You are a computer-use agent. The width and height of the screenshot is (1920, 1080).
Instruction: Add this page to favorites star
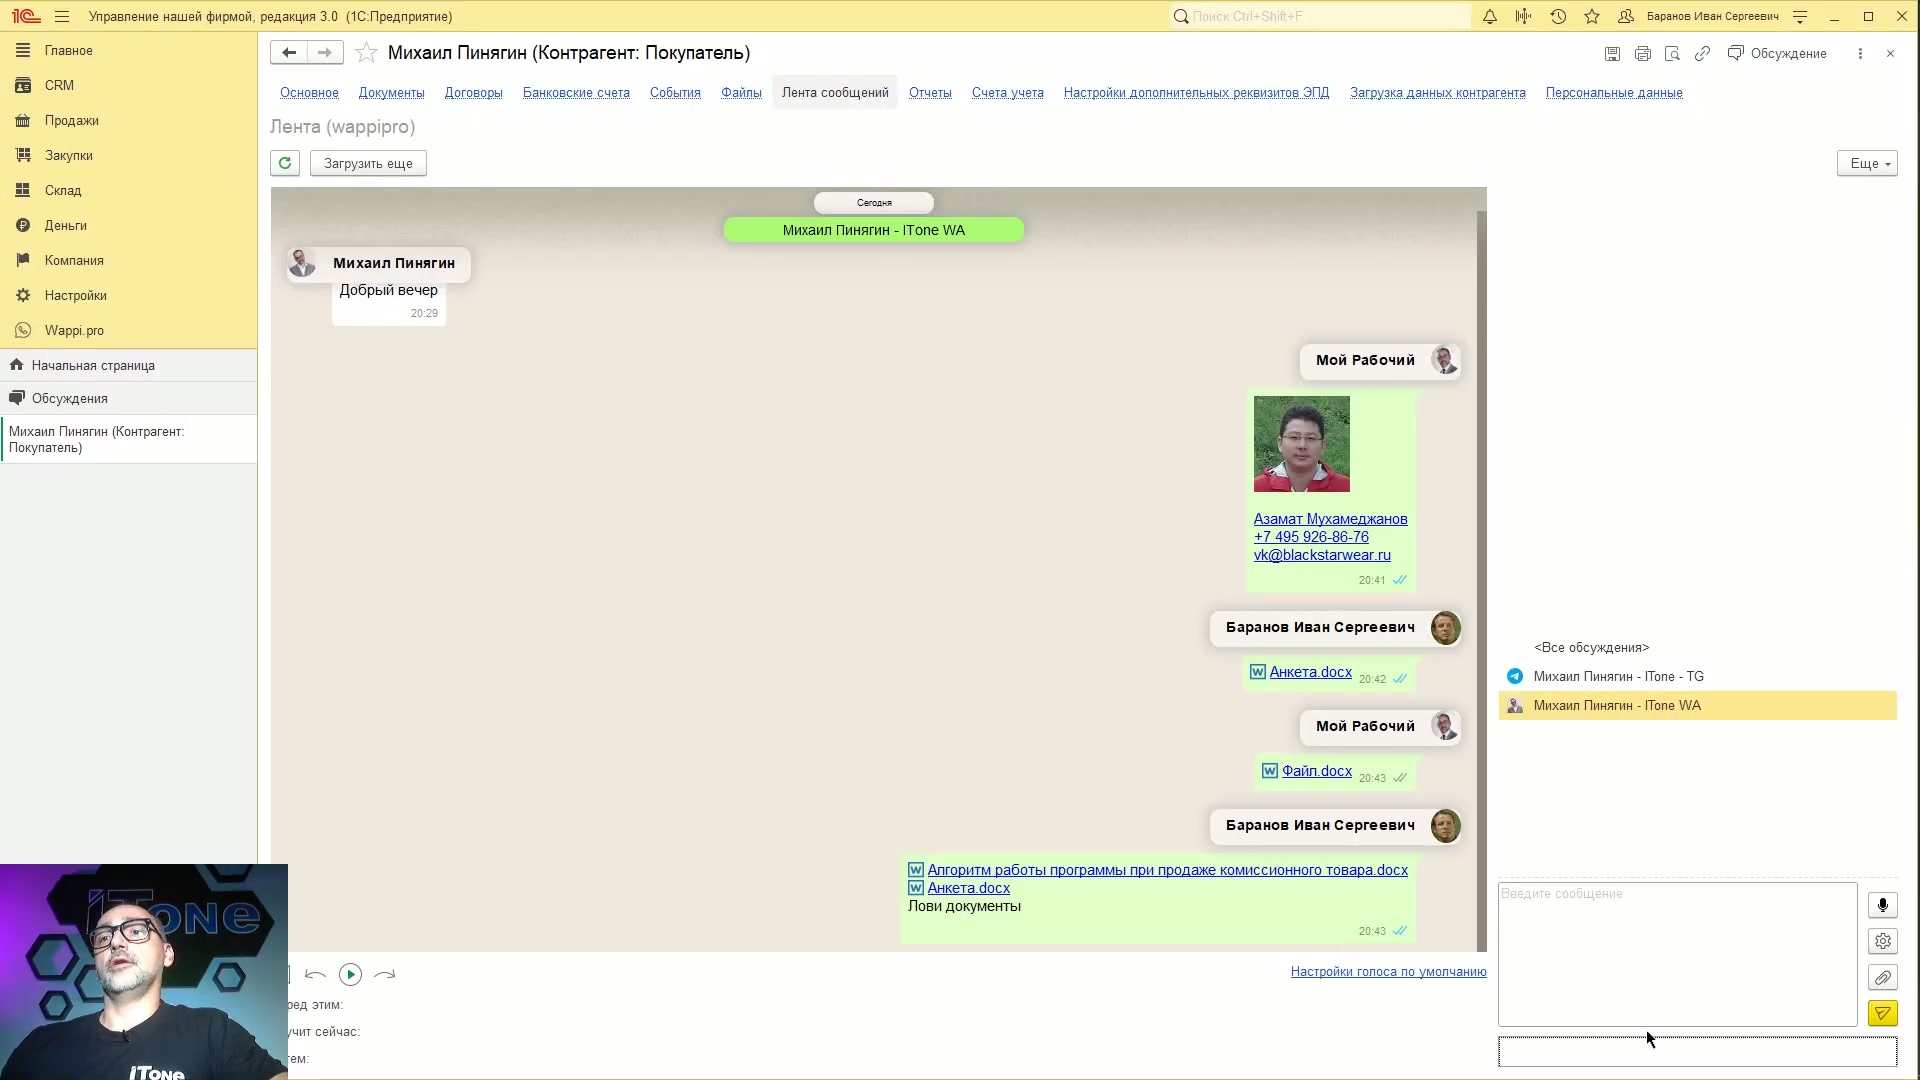coord(366,53)
